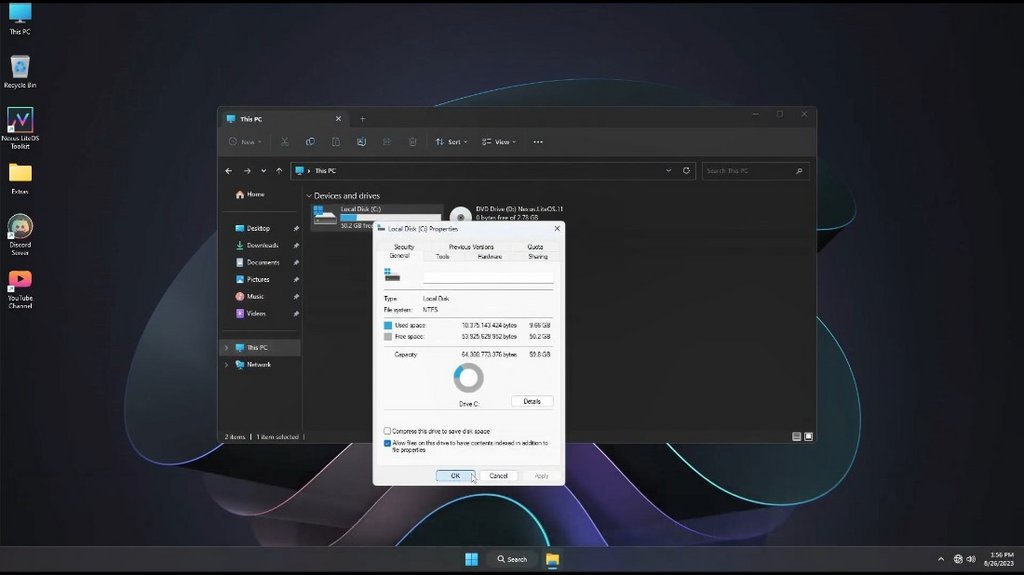1024x575 pixels.
Task: Click the Cut icon in Explorer toolbar
Action: point(285,142)
